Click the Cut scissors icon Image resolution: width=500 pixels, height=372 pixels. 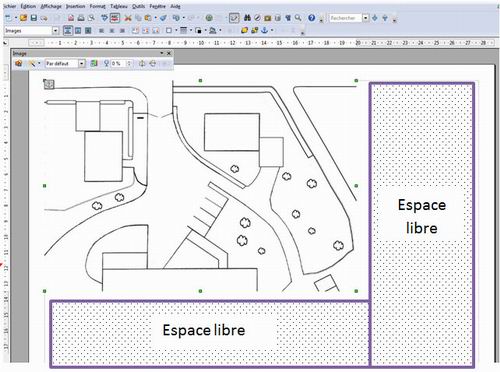point(128,18)
